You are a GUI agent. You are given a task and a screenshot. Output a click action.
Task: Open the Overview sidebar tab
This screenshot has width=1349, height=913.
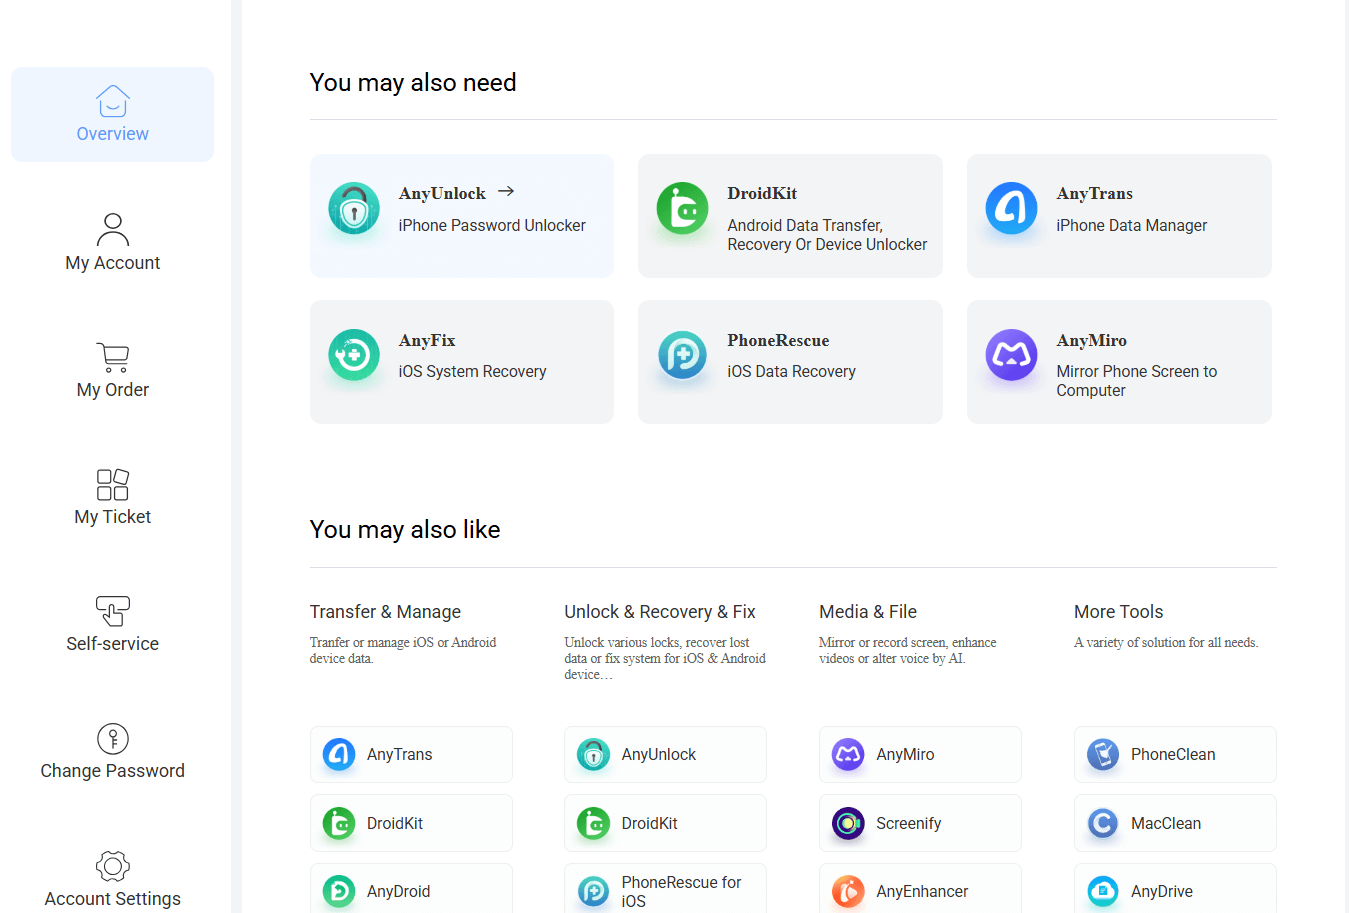(x=112, y=115)
